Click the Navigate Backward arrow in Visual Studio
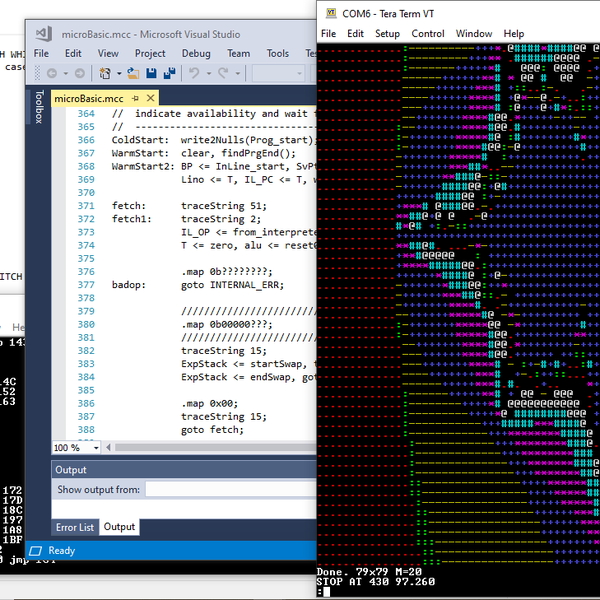Viewport: 600px width, 600px height. tap(52, 73)
